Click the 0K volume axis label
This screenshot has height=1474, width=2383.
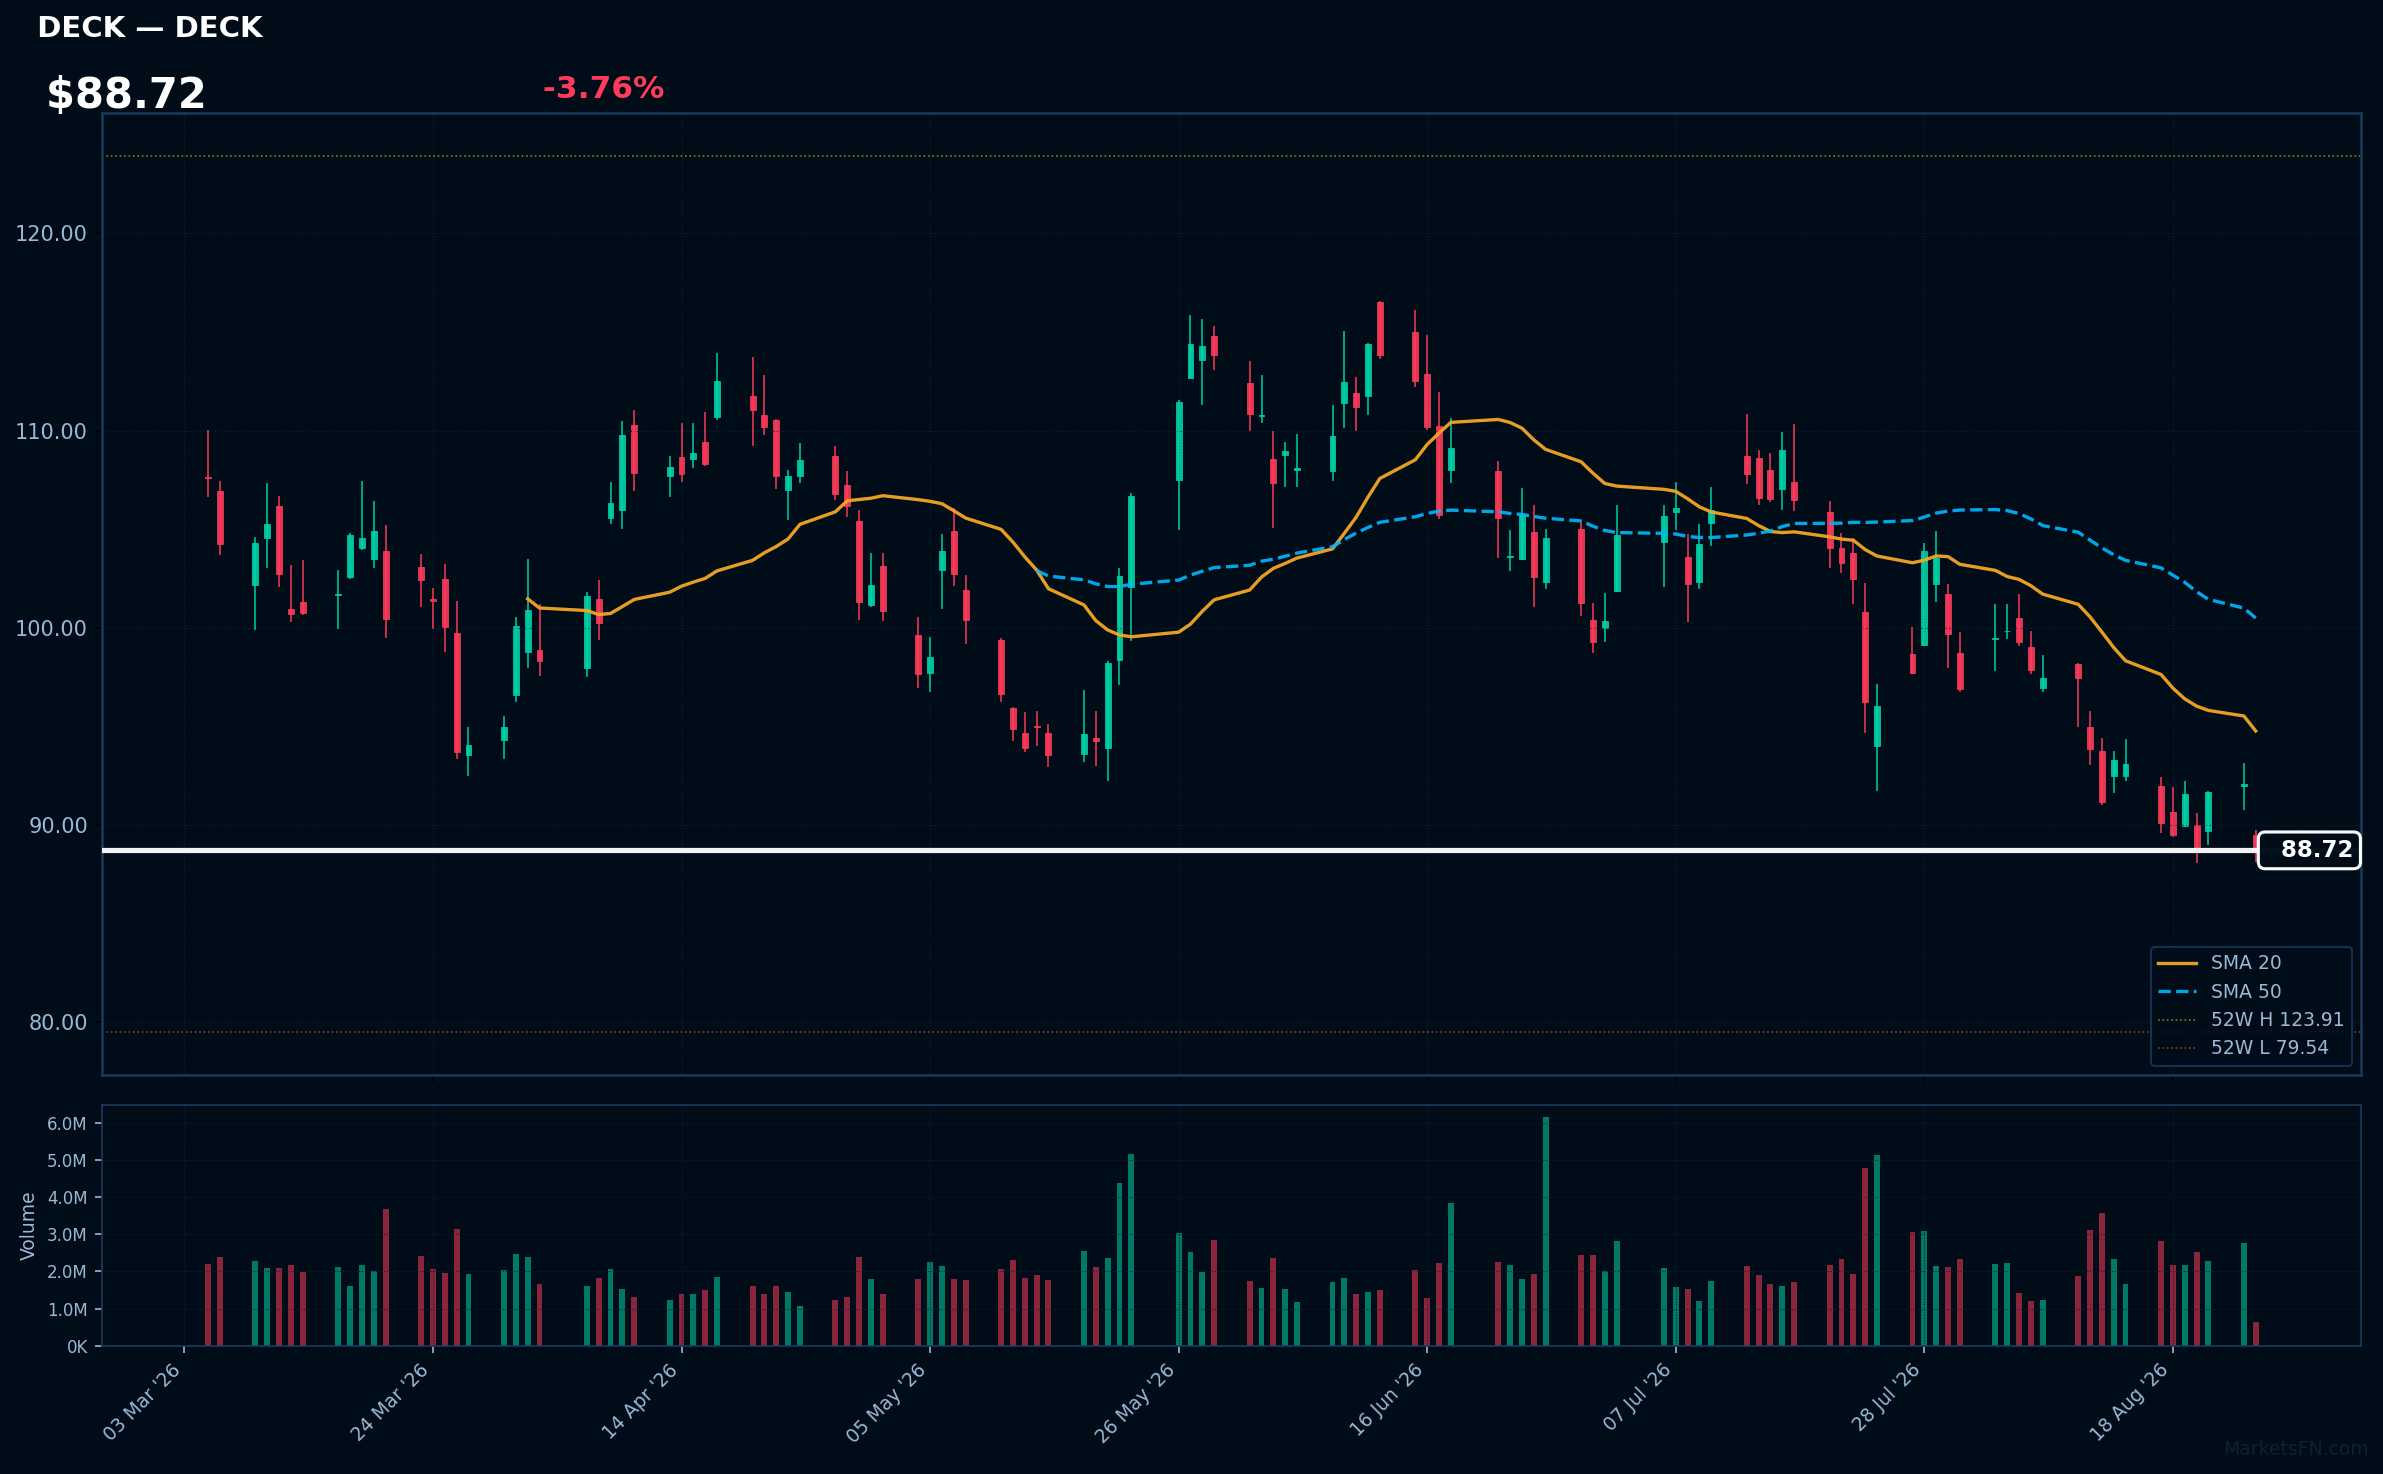[x=77, y=1347]
